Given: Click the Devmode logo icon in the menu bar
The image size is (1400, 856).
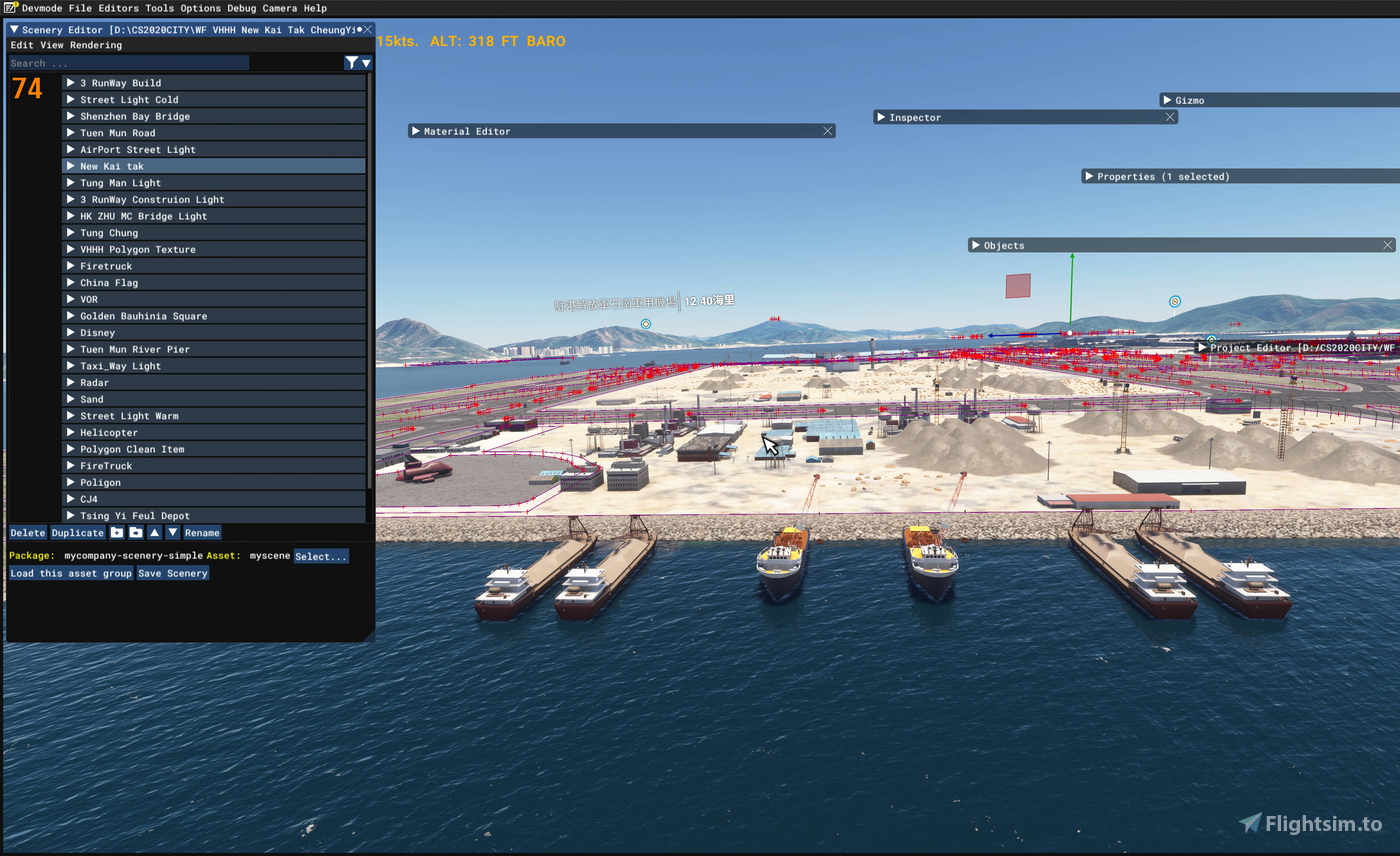Looking at the screenshot, I should [8, 7].
